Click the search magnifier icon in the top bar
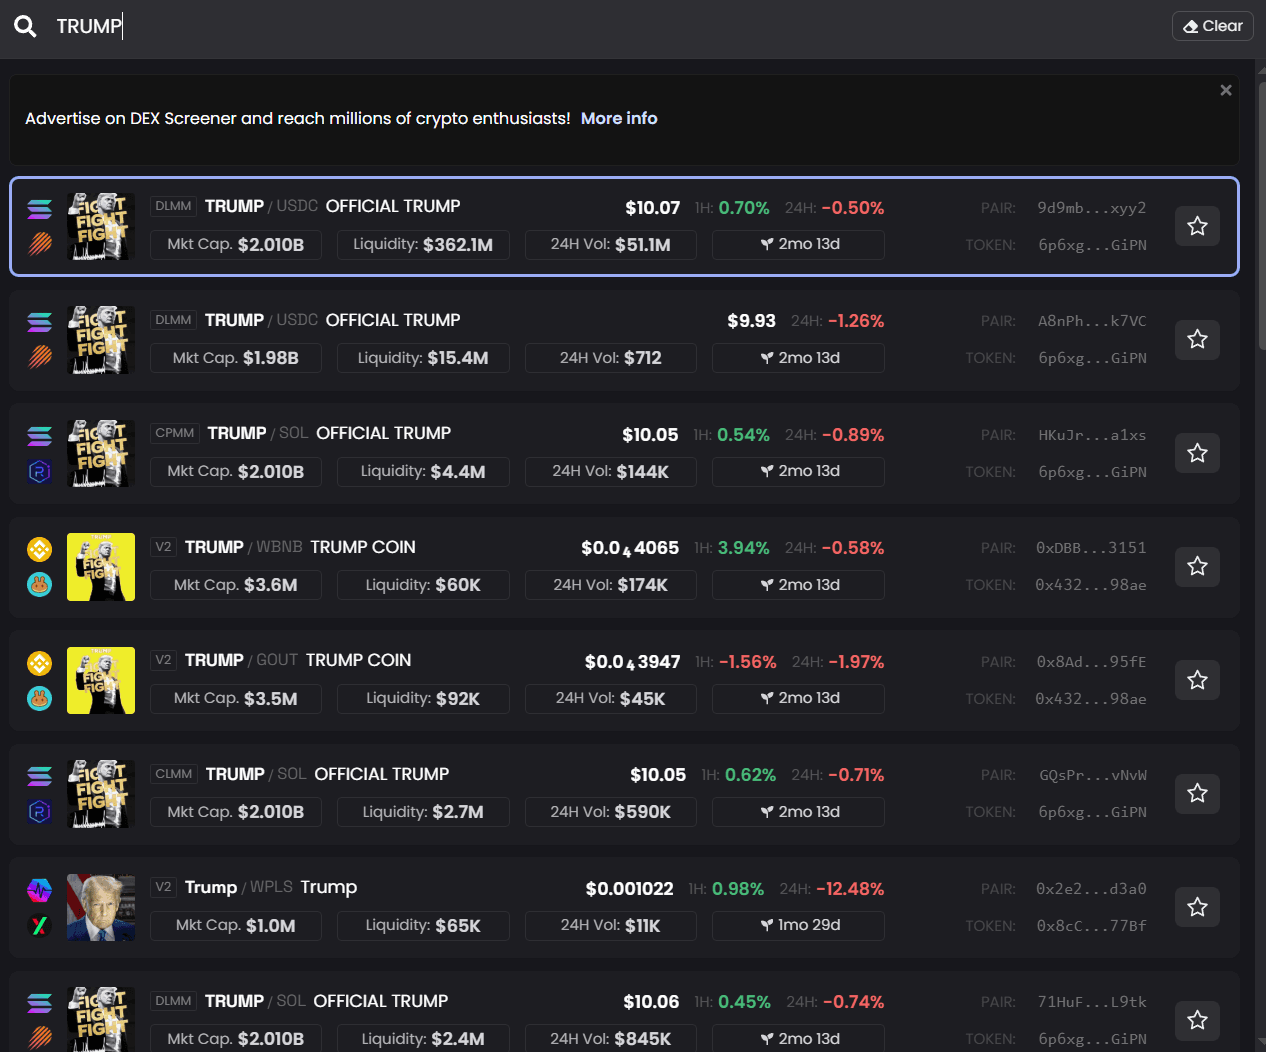 tap(25, 26)
